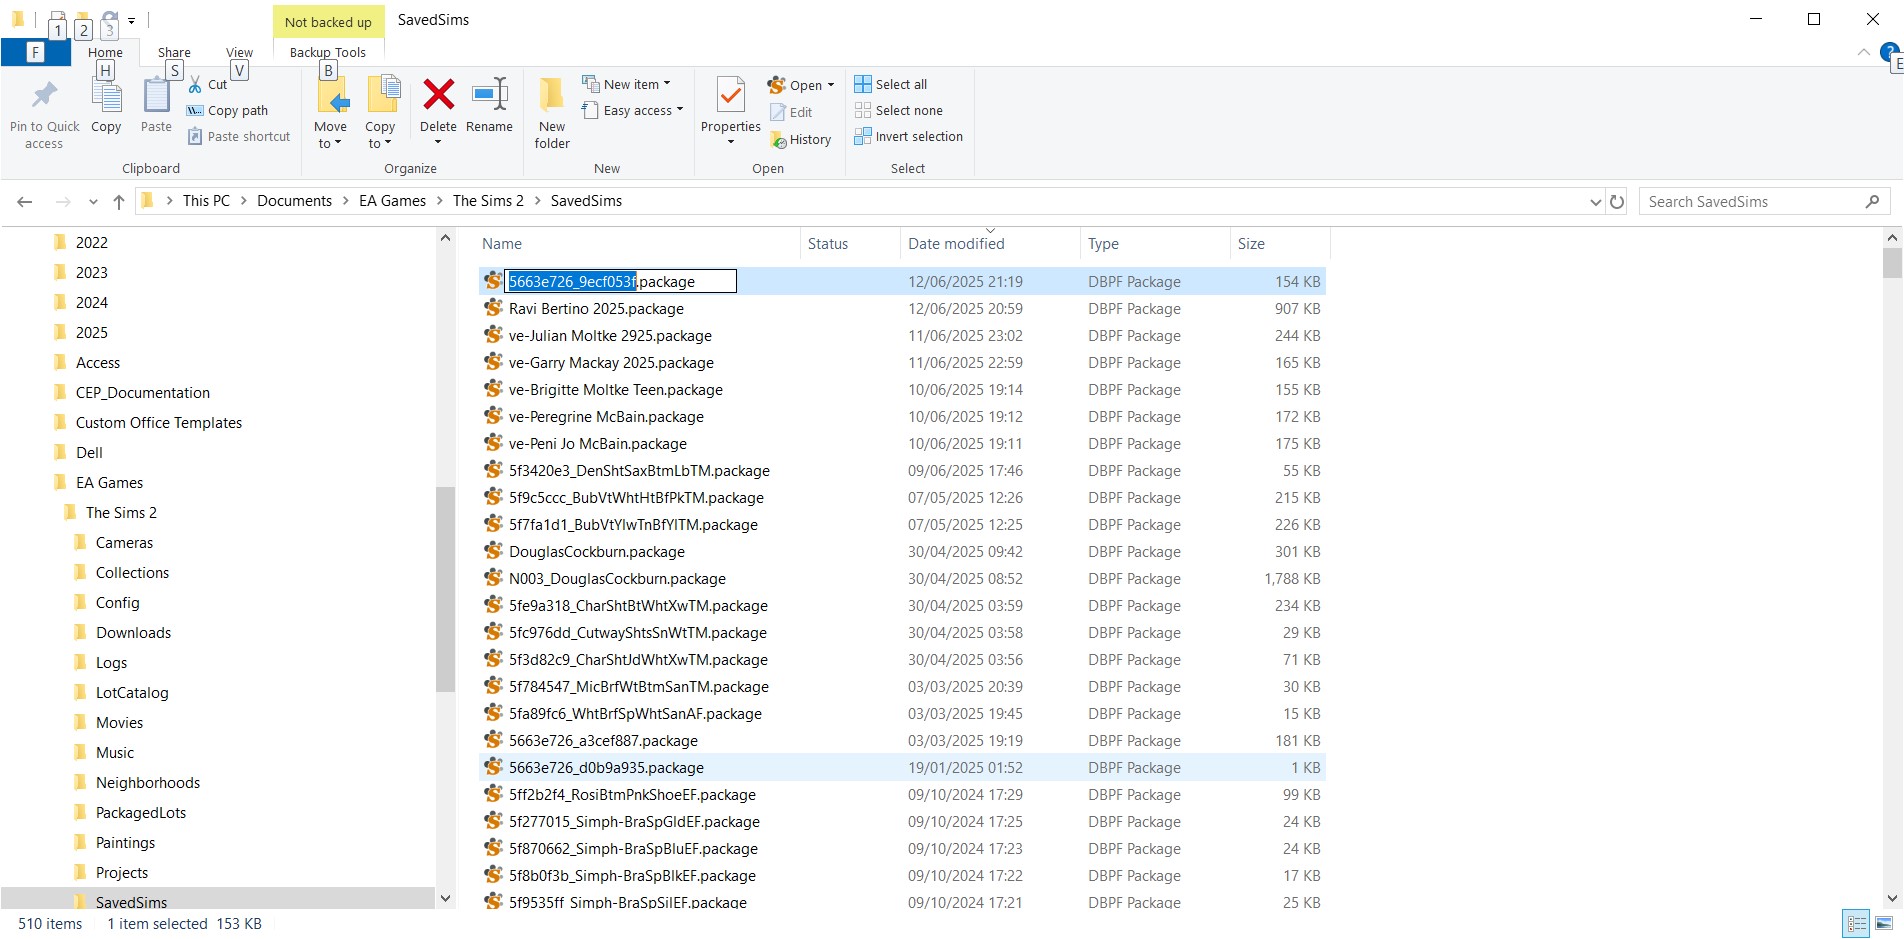Select DouglasCockburn.package file

coord(597,552)
